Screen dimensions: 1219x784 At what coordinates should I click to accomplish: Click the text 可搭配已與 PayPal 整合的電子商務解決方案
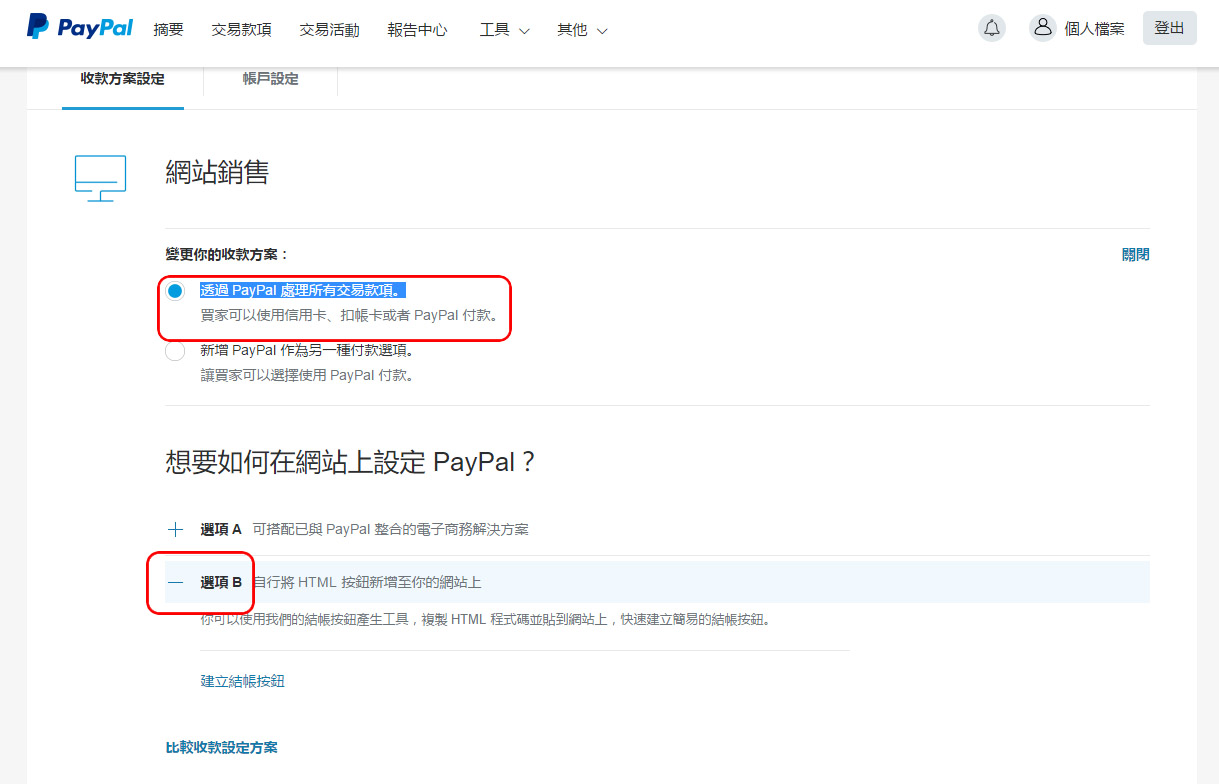click(390, 529)
